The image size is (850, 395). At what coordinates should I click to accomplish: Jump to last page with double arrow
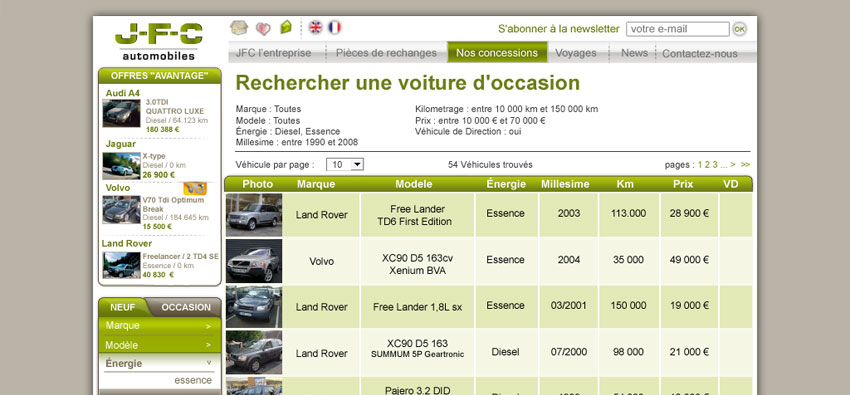(x=746, y=165)
